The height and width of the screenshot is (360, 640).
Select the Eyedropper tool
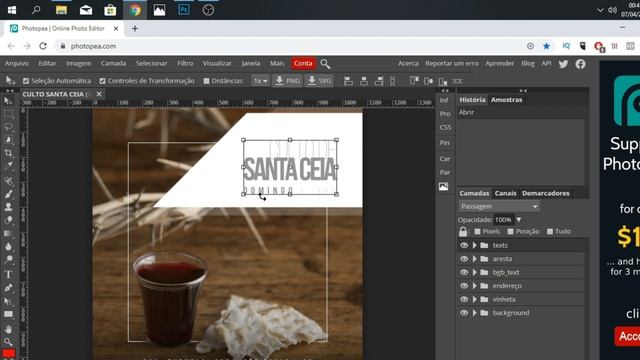(x=8, y=166)
